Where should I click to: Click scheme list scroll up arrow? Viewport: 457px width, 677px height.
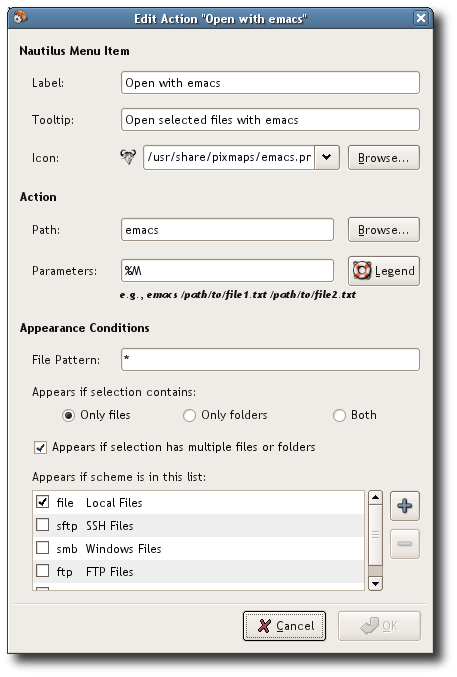[x=375, y=497]
